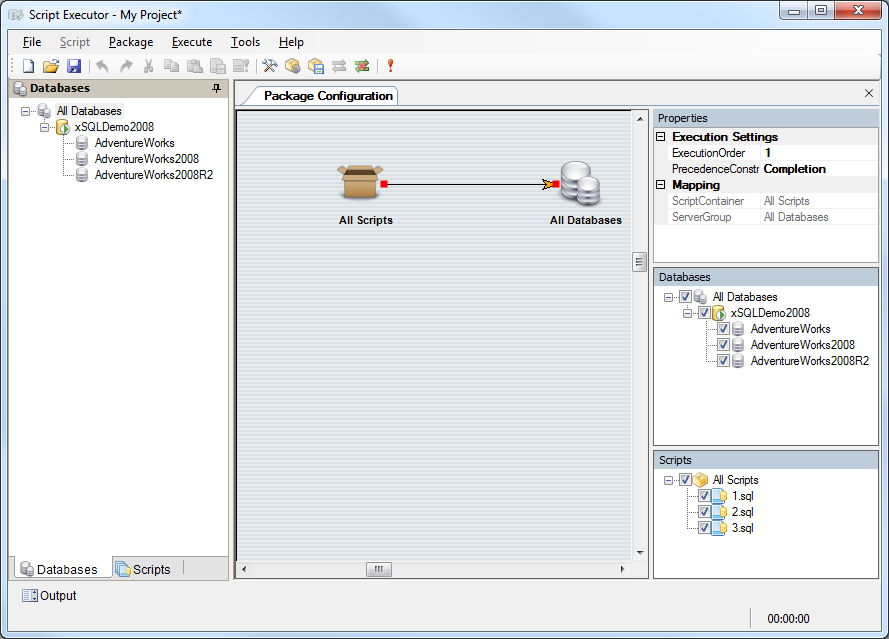Viewport: 889px width, 639px height.
Task: Uncheck All Databases in the Databases panel
Action: pyautogui.click(x=684, y=296)
